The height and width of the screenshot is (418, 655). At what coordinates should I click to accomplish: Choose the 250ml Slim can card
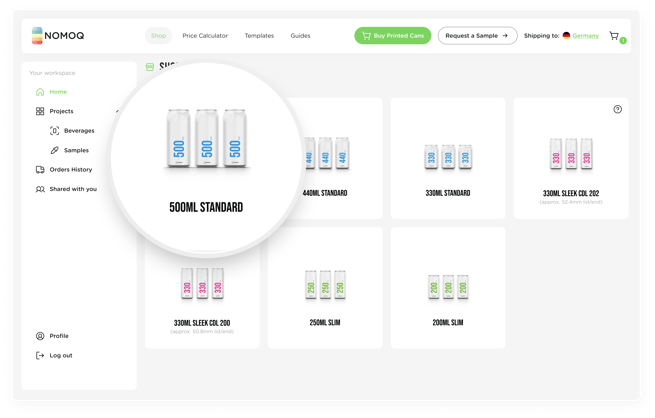tap(325, 288)
